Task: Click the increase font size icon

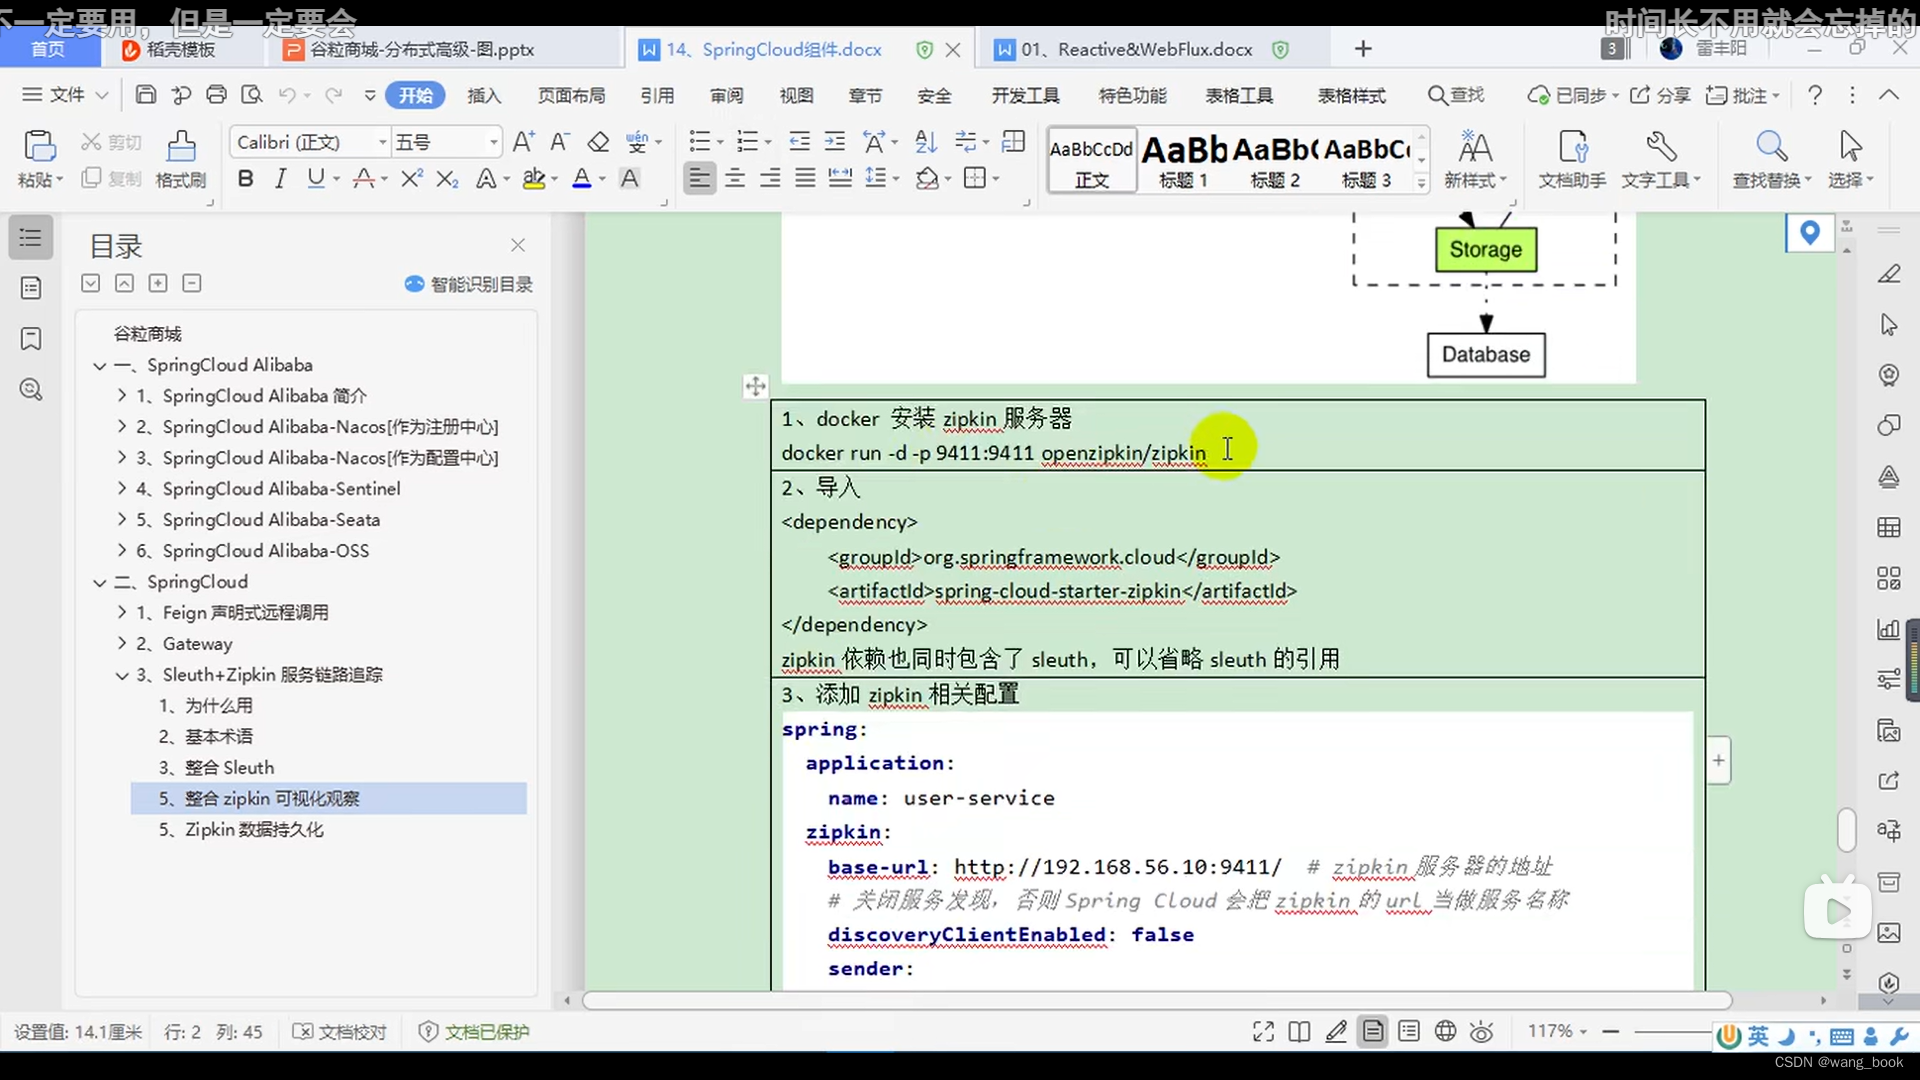Action: point(523,142)
